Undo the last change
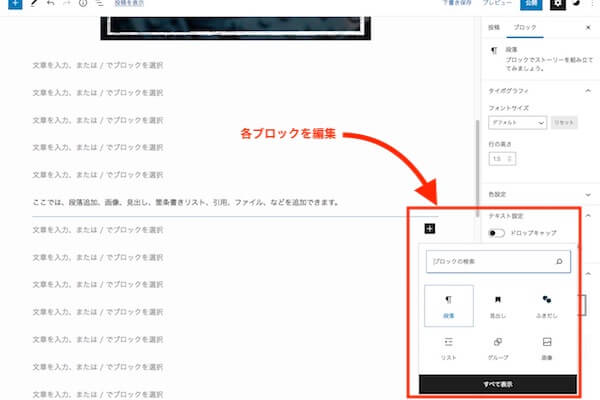 tap(51, 3)
